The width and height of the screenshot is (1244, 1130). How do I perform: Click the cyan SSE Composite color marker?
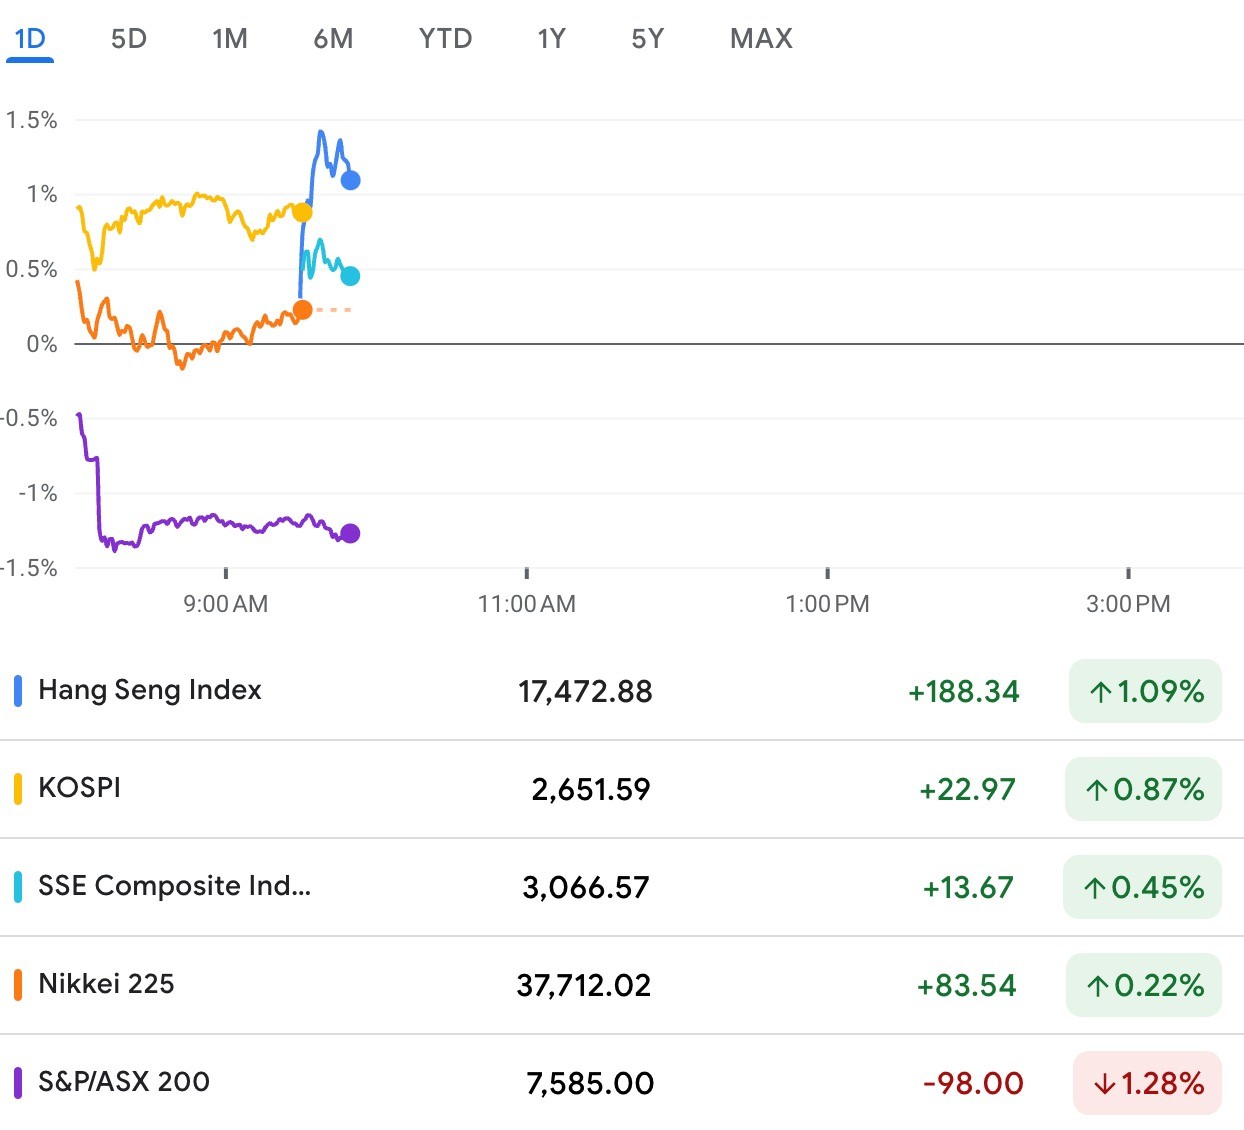(18, 887)
